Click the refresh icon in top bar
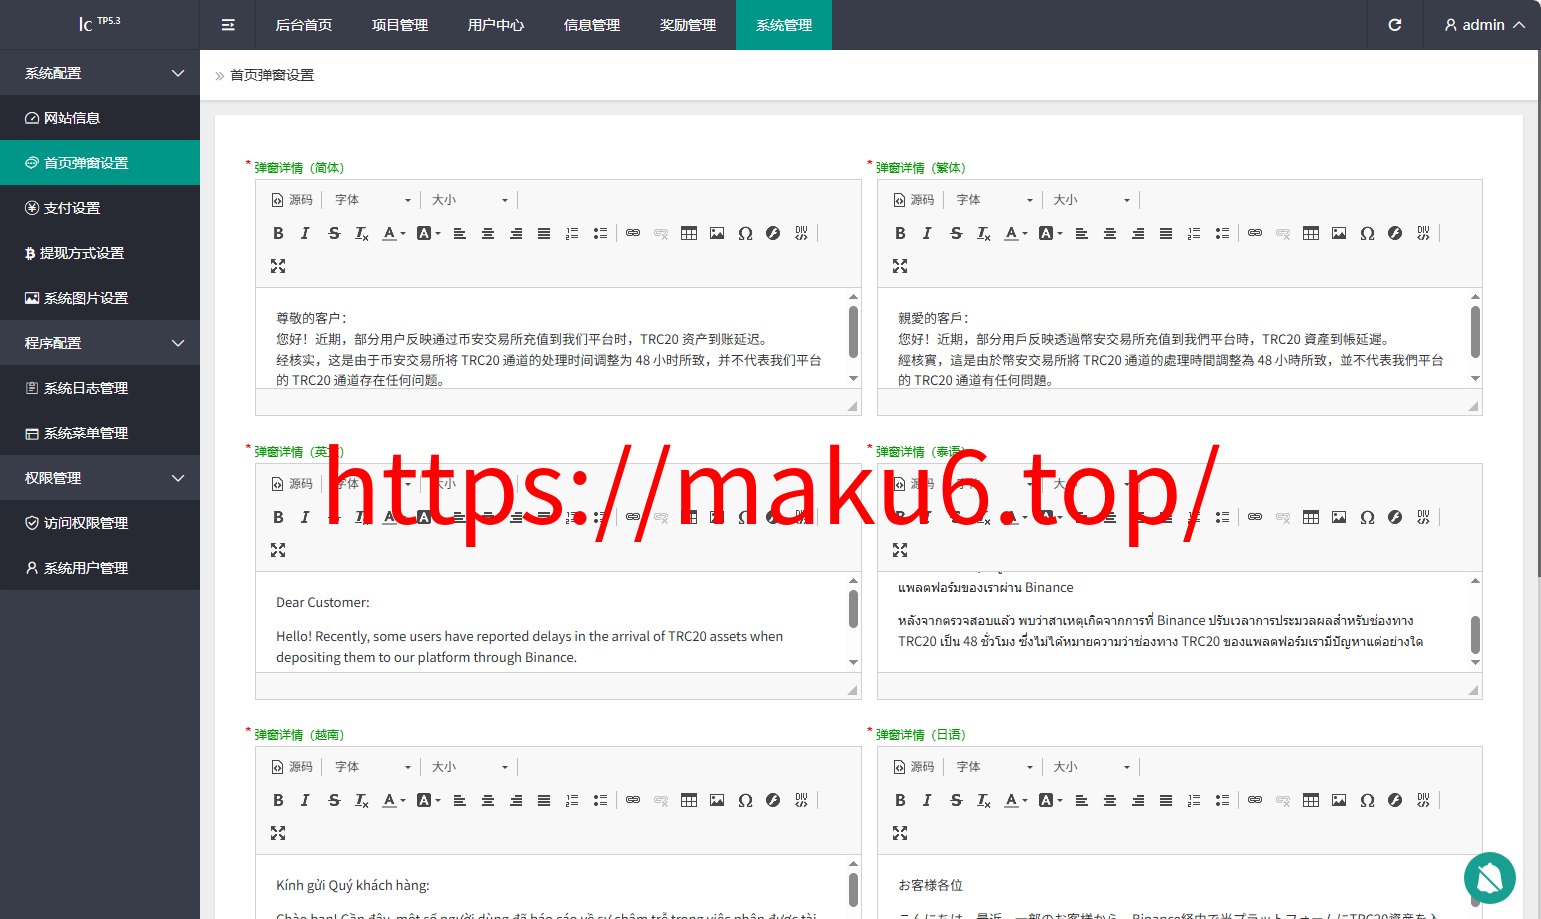 point(1395,25)
